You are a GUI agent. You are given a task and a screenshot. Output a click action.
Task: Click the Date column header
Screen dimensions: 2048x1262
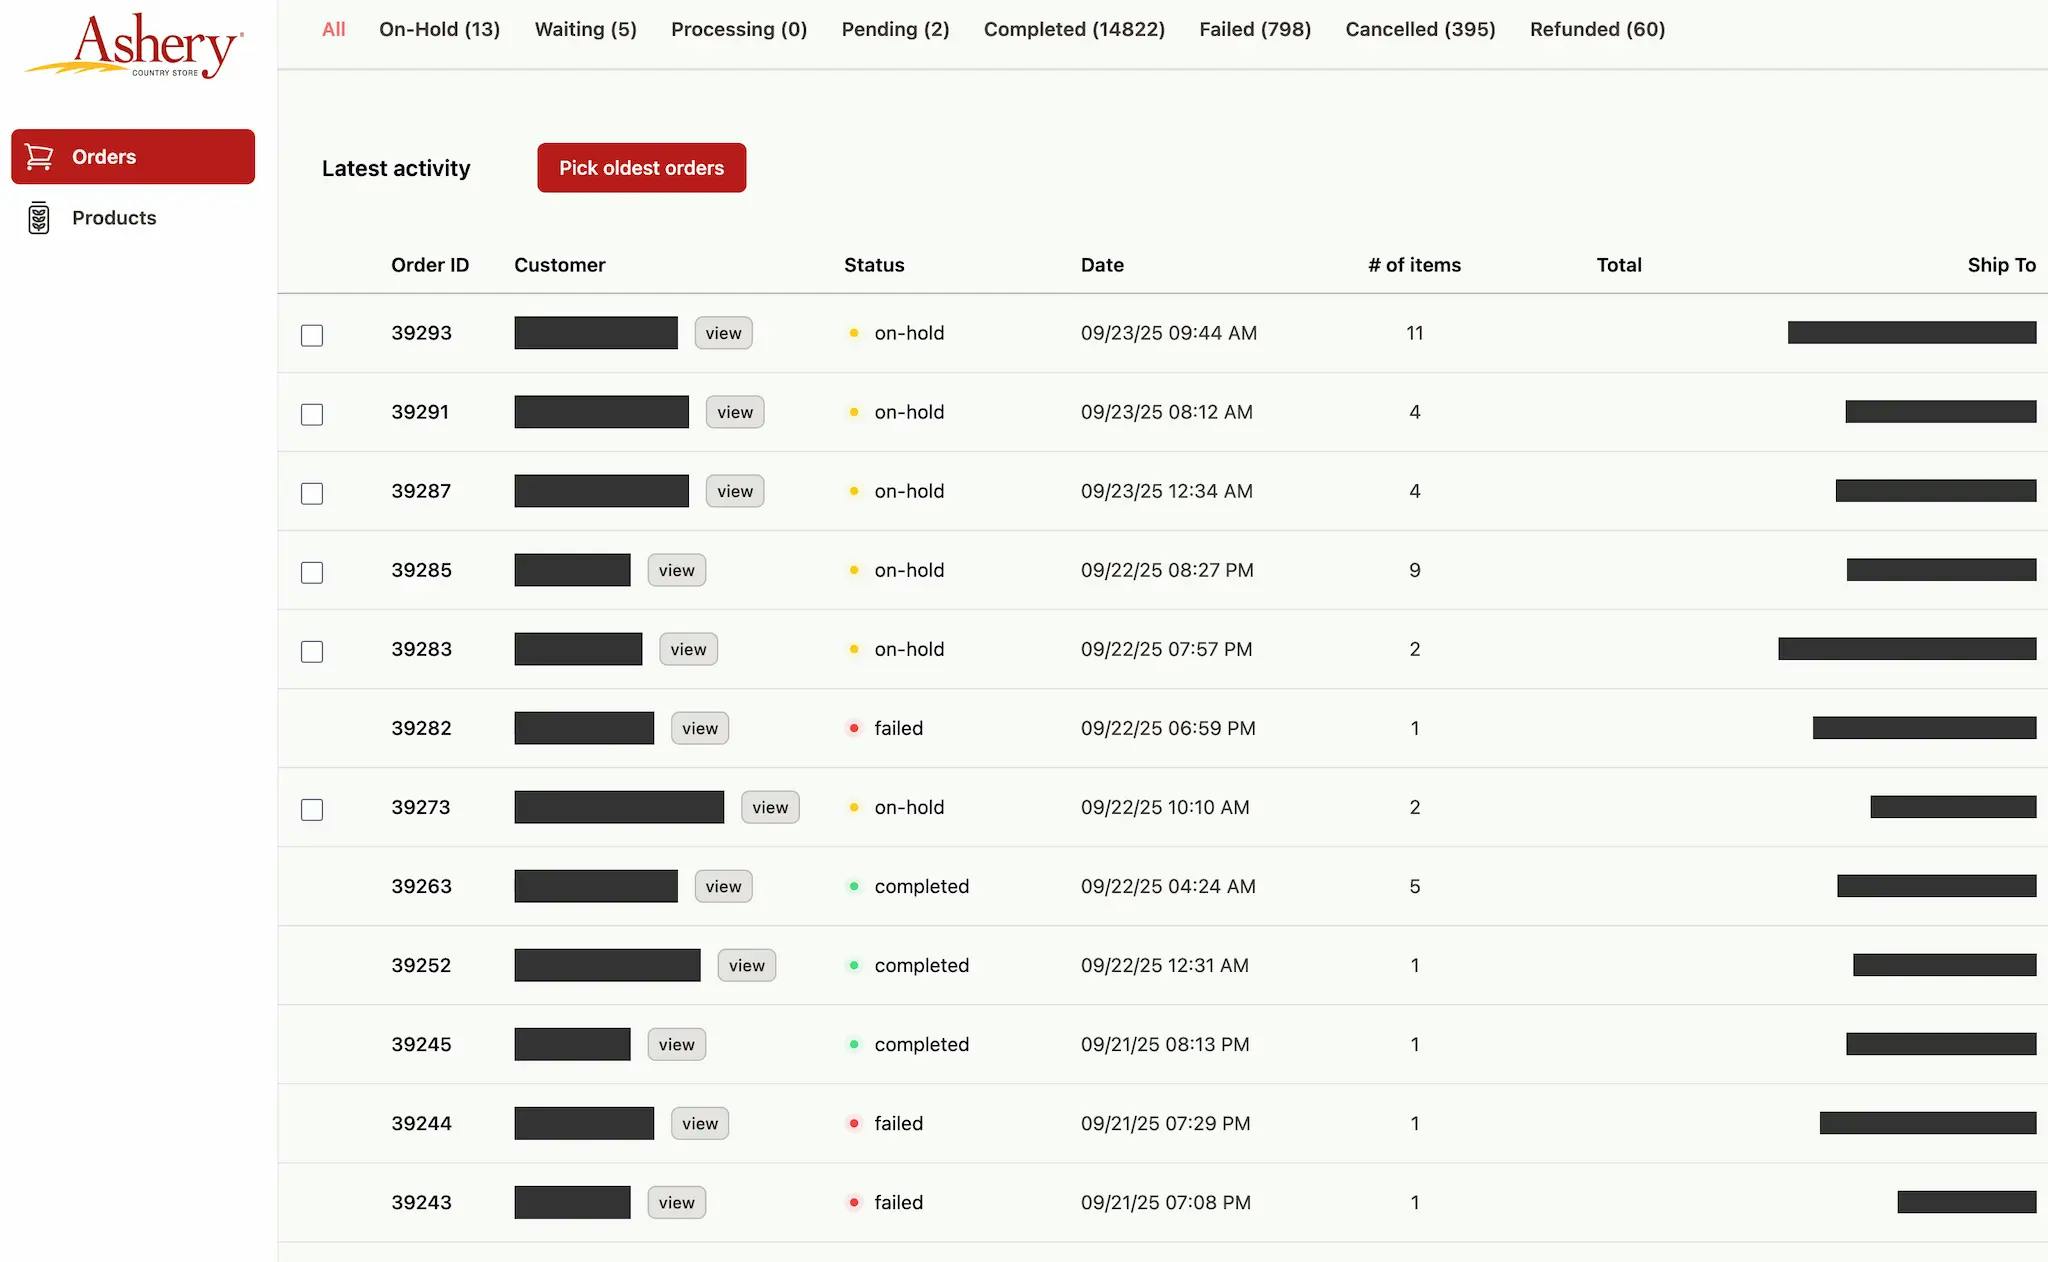coord(1102,265)
